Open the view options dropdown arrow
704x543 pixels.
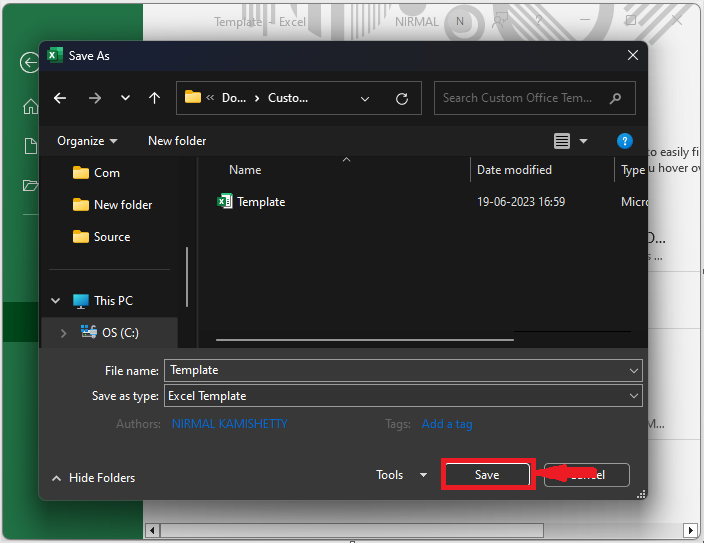[x=583, y=141]
